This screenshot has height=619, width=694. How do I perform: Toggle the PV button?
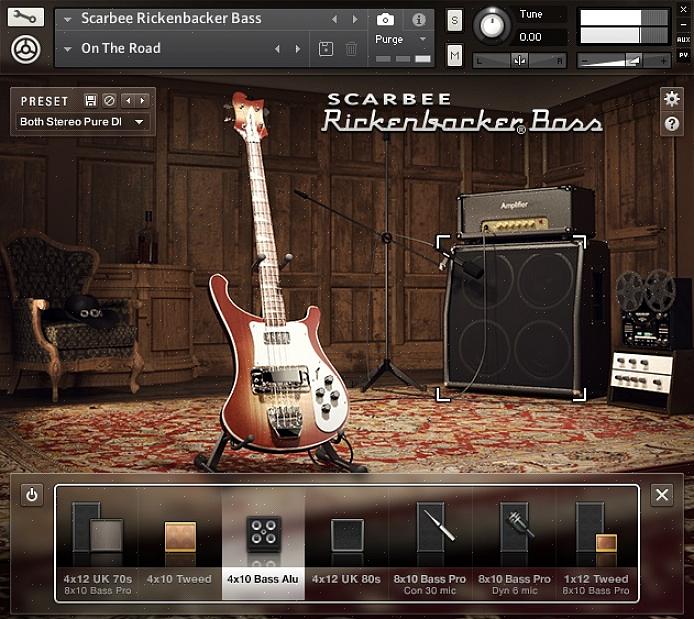pos(683,55)
